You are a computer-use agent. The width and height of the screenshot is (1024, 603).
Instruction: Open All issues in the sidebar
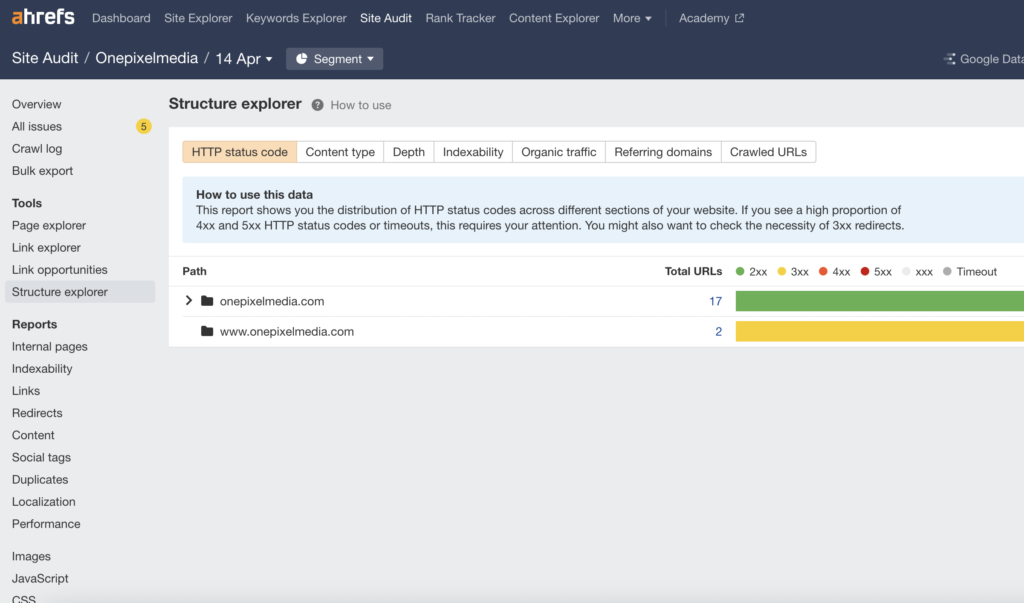point(37,126)
